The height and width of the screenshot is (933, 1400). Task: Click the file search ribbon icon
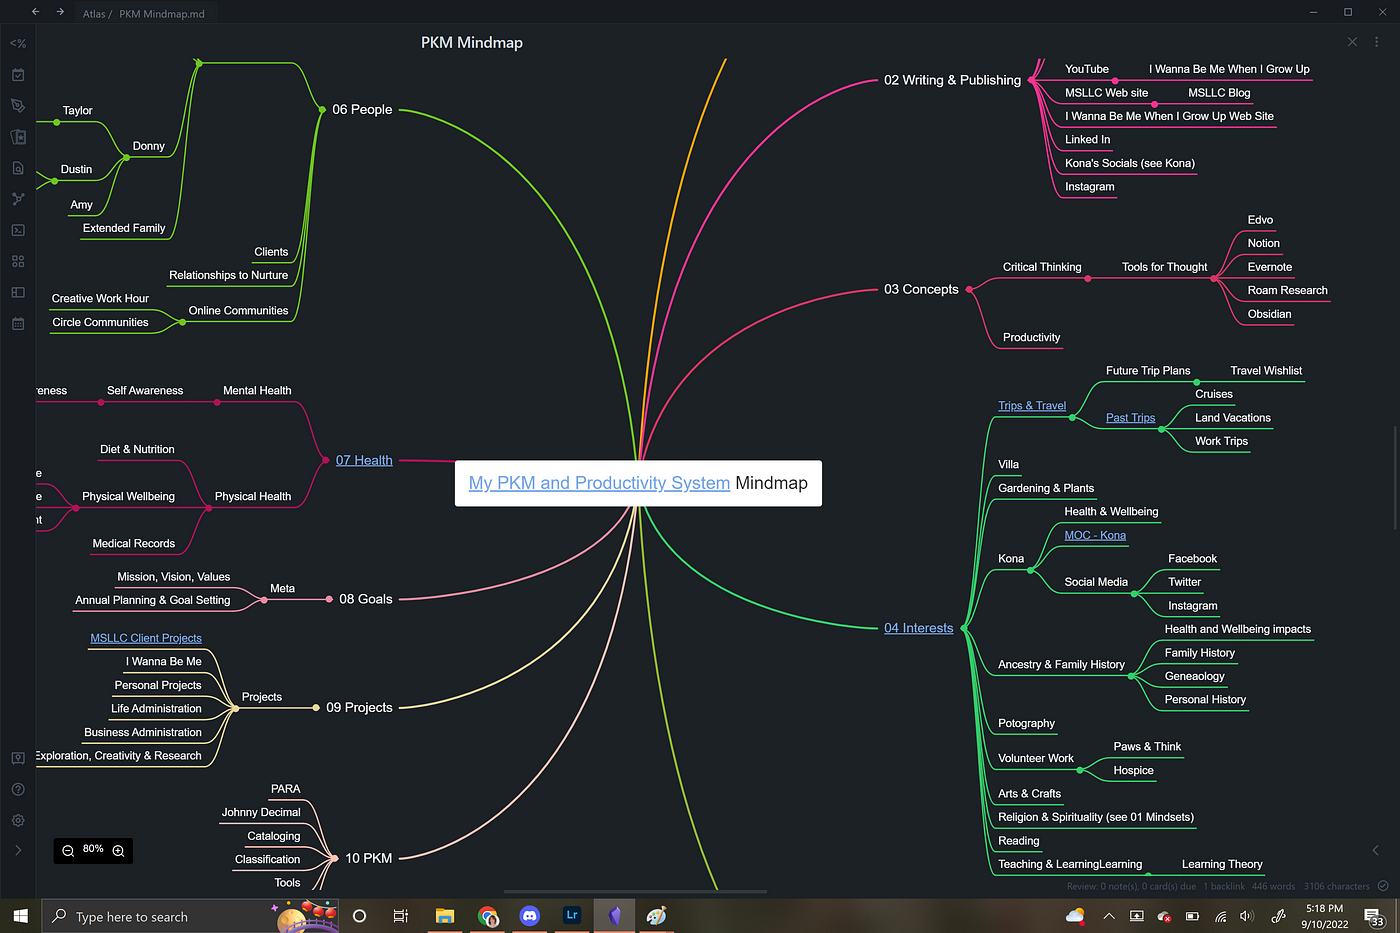pyautogui.click(x=18, y=168)
